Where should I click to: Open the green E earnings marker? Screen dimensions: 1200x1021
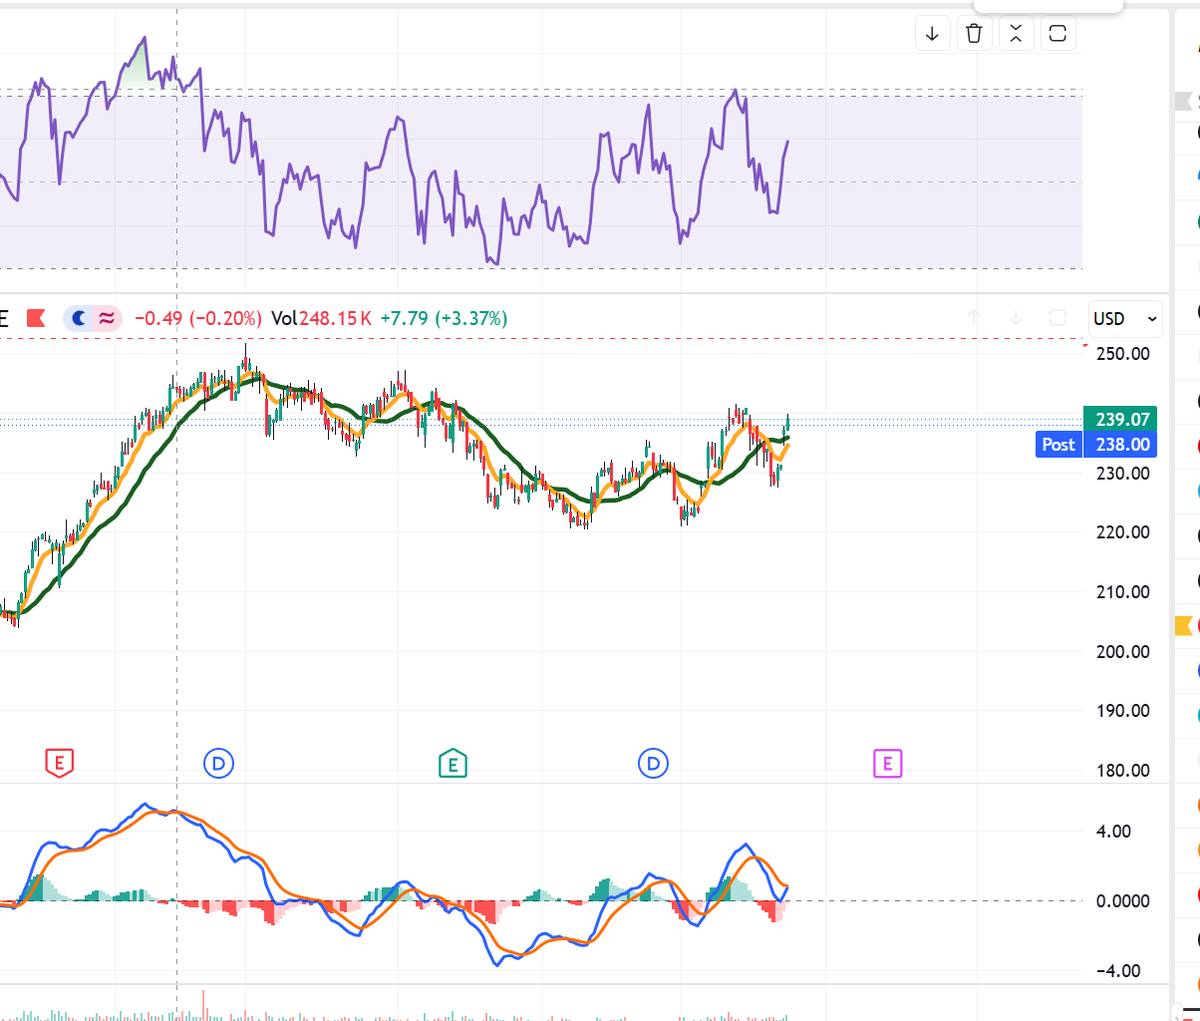tap(453, 764)
